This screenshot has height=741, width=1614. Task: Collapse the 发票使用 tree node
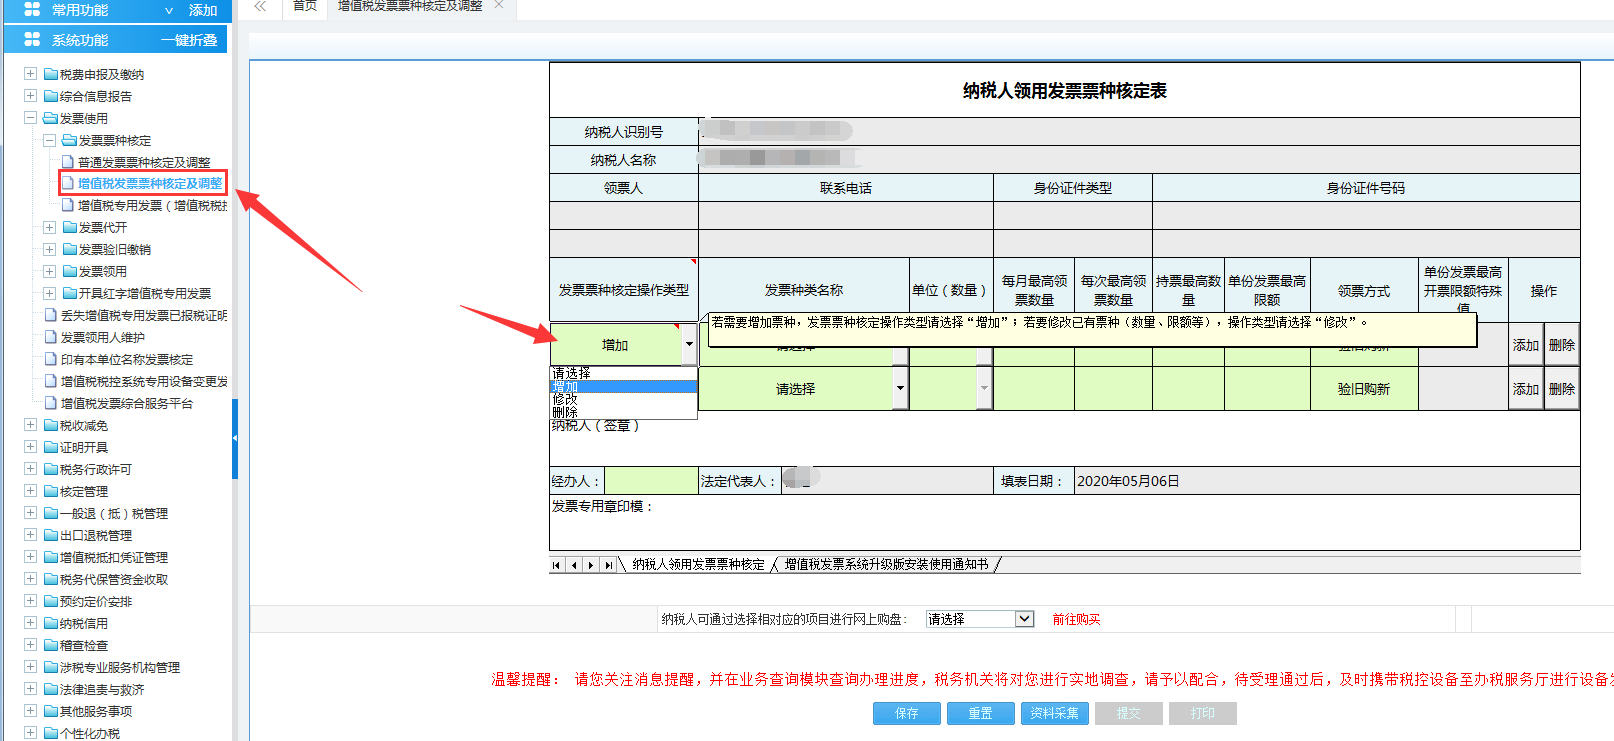pyautogui.click(x=30, y=118)
